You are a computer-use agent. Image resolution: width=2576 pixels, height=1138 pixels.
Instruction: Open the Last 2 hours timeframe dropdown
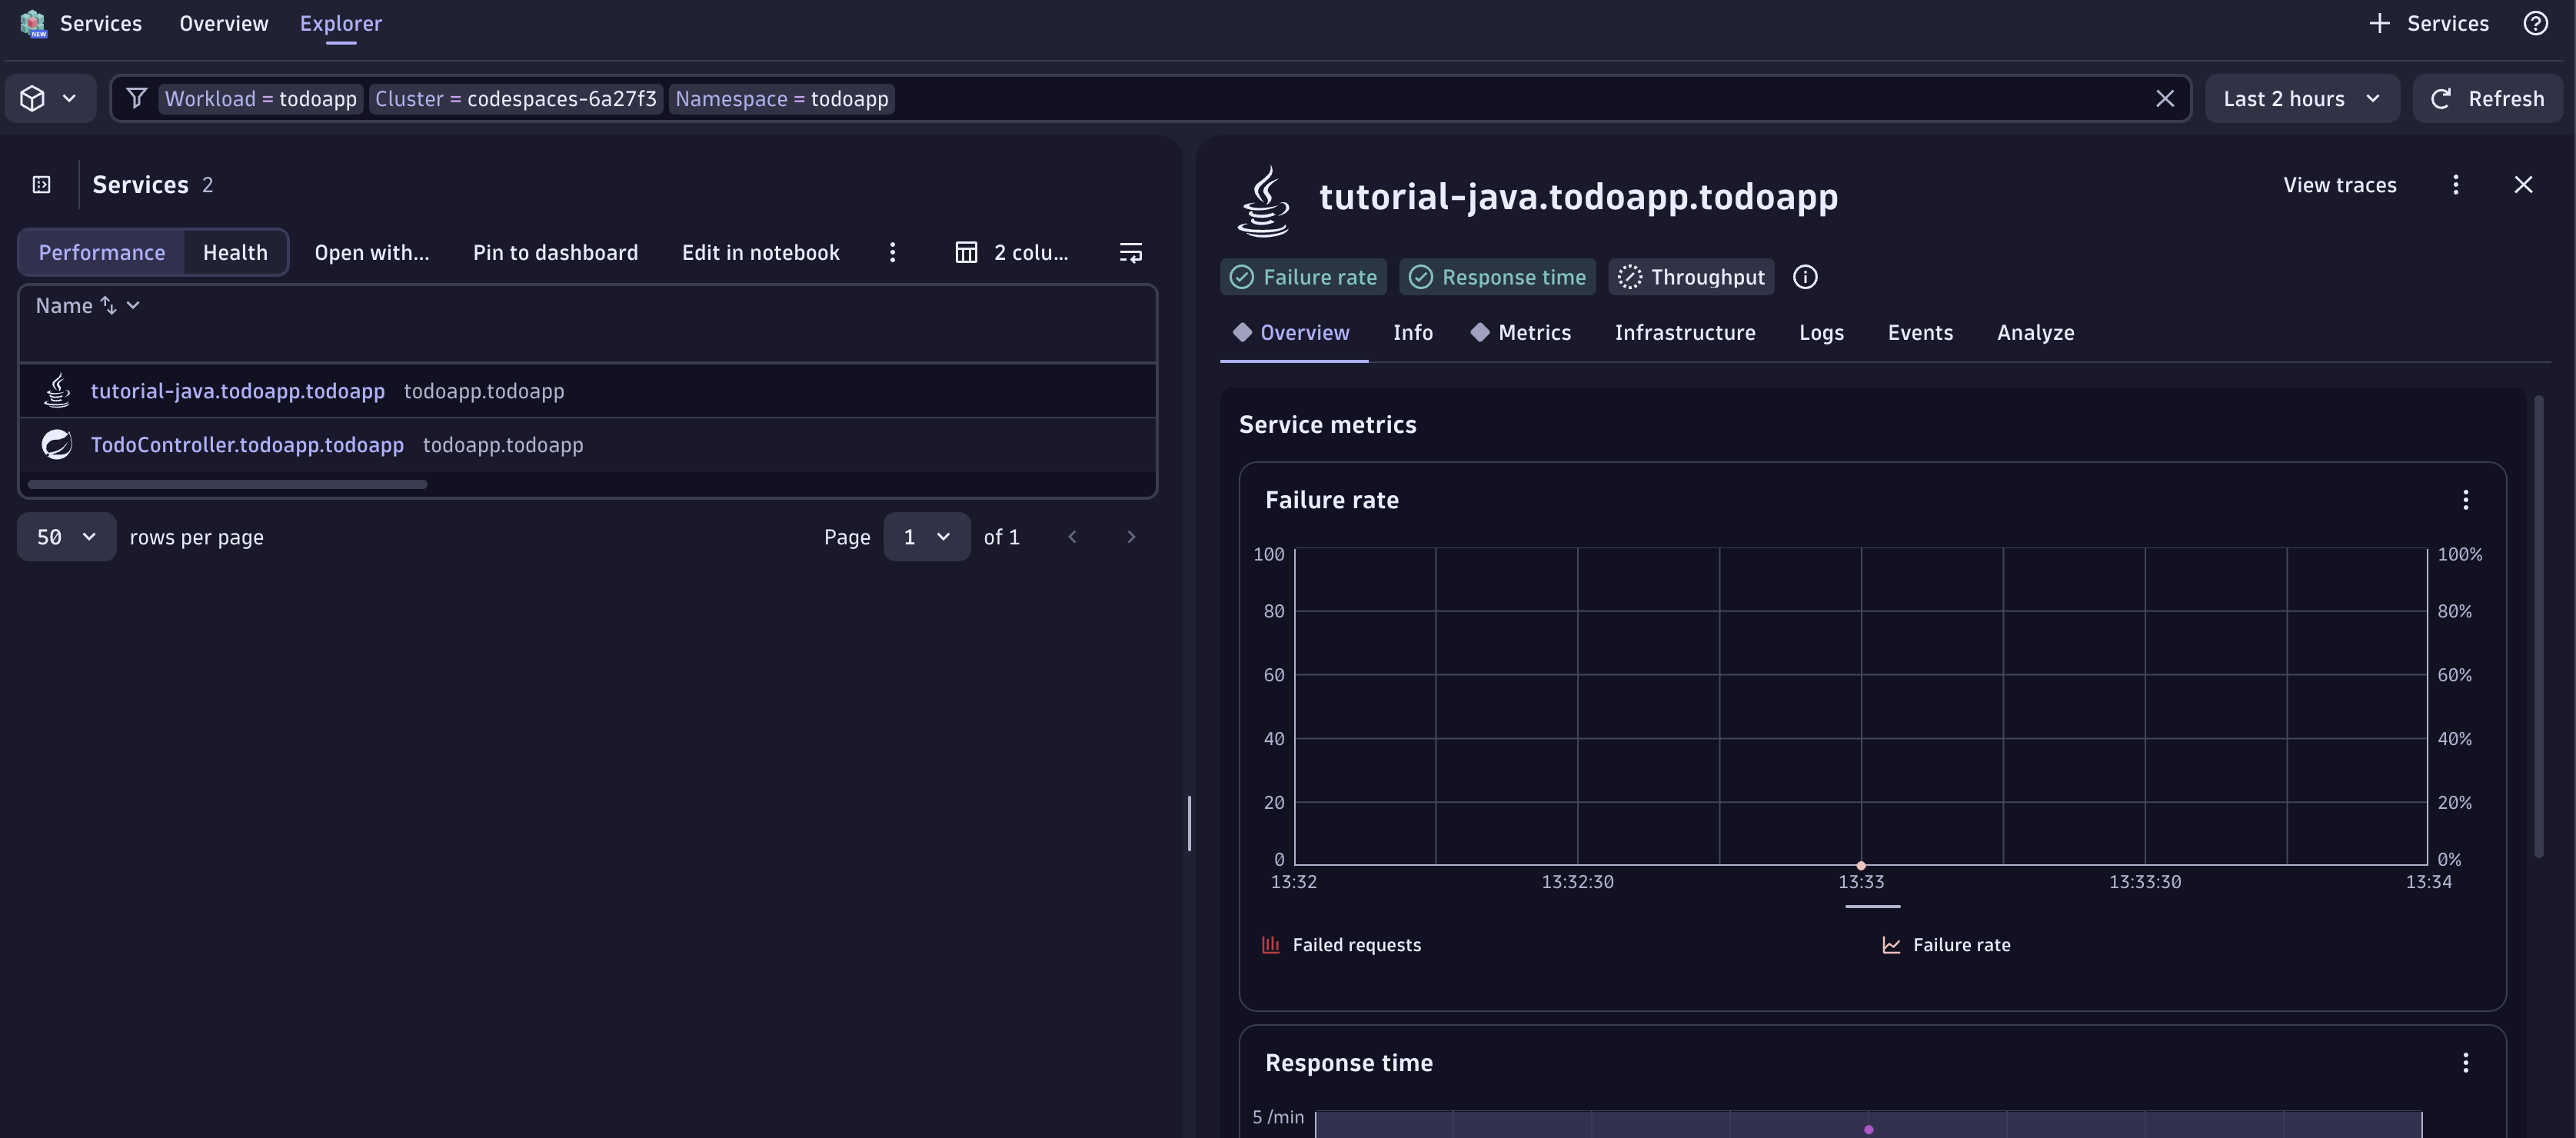pos(2301,98)
